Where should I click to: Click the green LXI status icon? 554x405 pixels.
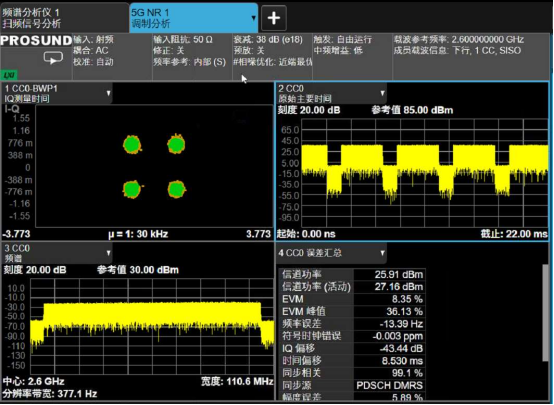click(x=9, y=75)
